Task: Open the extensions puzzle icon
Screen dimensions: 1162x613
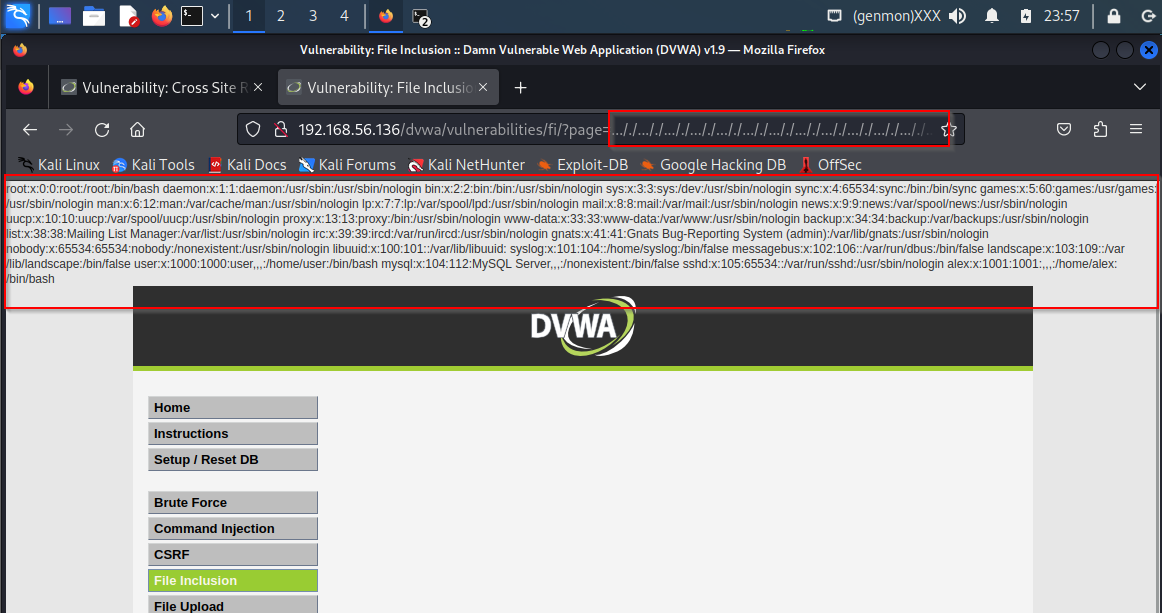Action: [1100, 130]
